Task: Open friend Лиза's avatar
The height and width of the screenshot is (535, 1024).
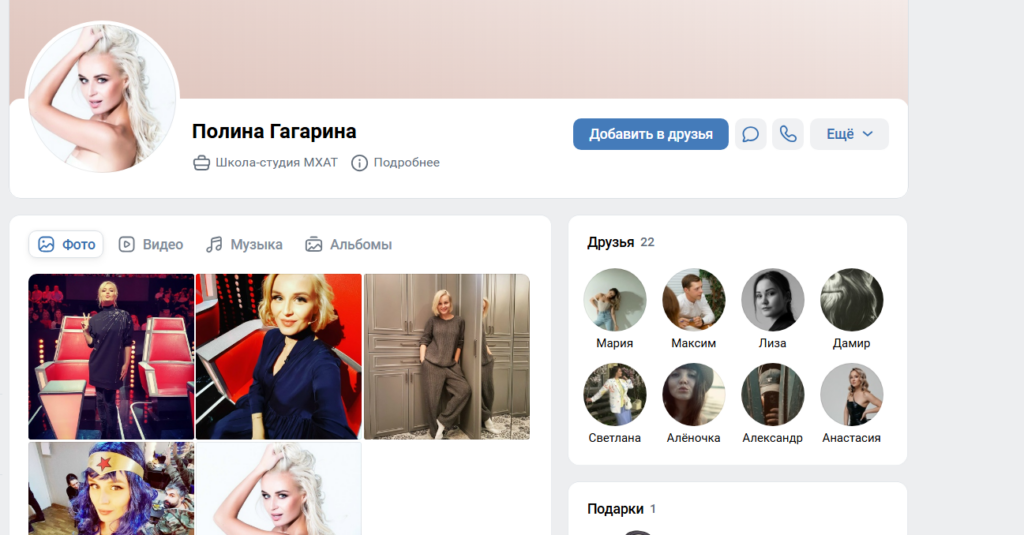Action: pyautogui.click(x=773, y=300)
